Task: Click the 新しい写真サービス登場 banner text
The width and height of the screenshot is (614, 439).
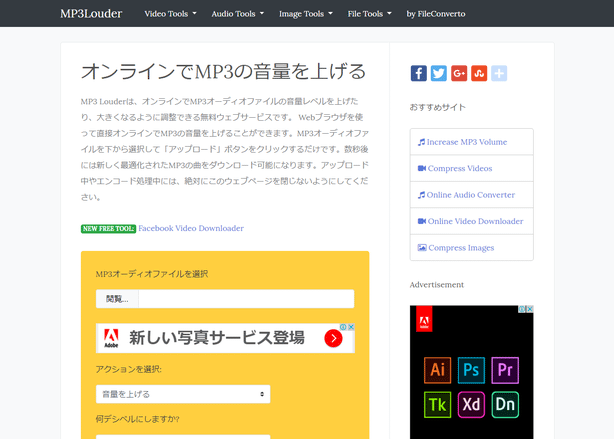Action: [217, 338]
